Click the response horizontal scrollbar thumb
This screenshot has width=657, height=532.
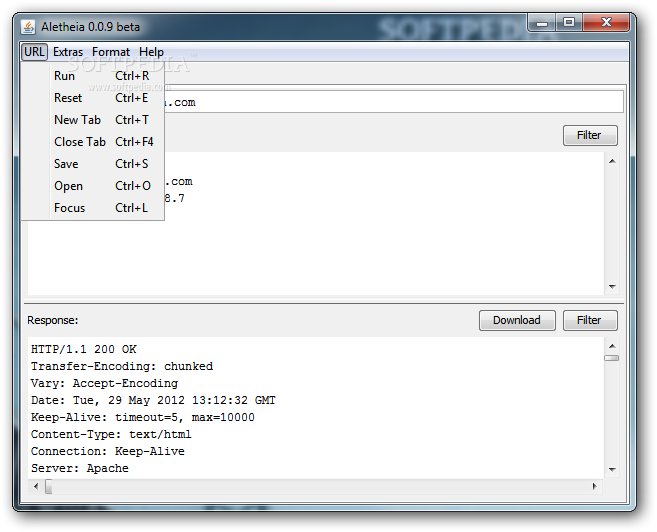(x=49, y=487)
